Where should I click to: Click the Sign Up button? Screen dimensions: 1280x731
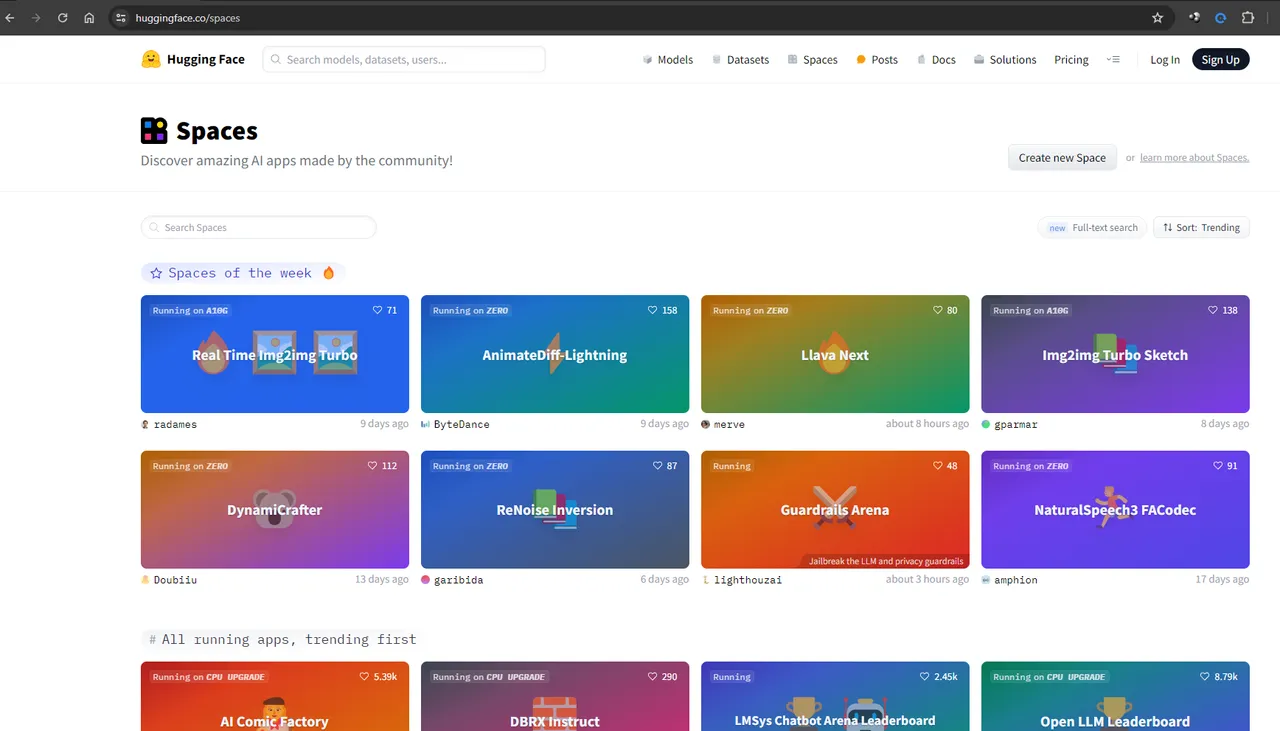click(x=1220, y=60)
